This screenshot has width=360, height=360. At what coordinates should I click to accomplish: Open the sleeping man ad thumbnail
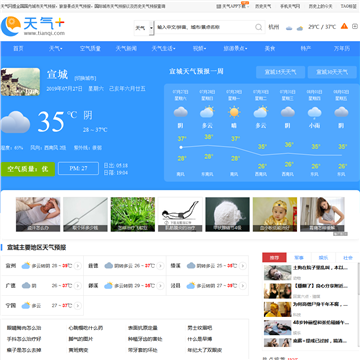point(38,214)
